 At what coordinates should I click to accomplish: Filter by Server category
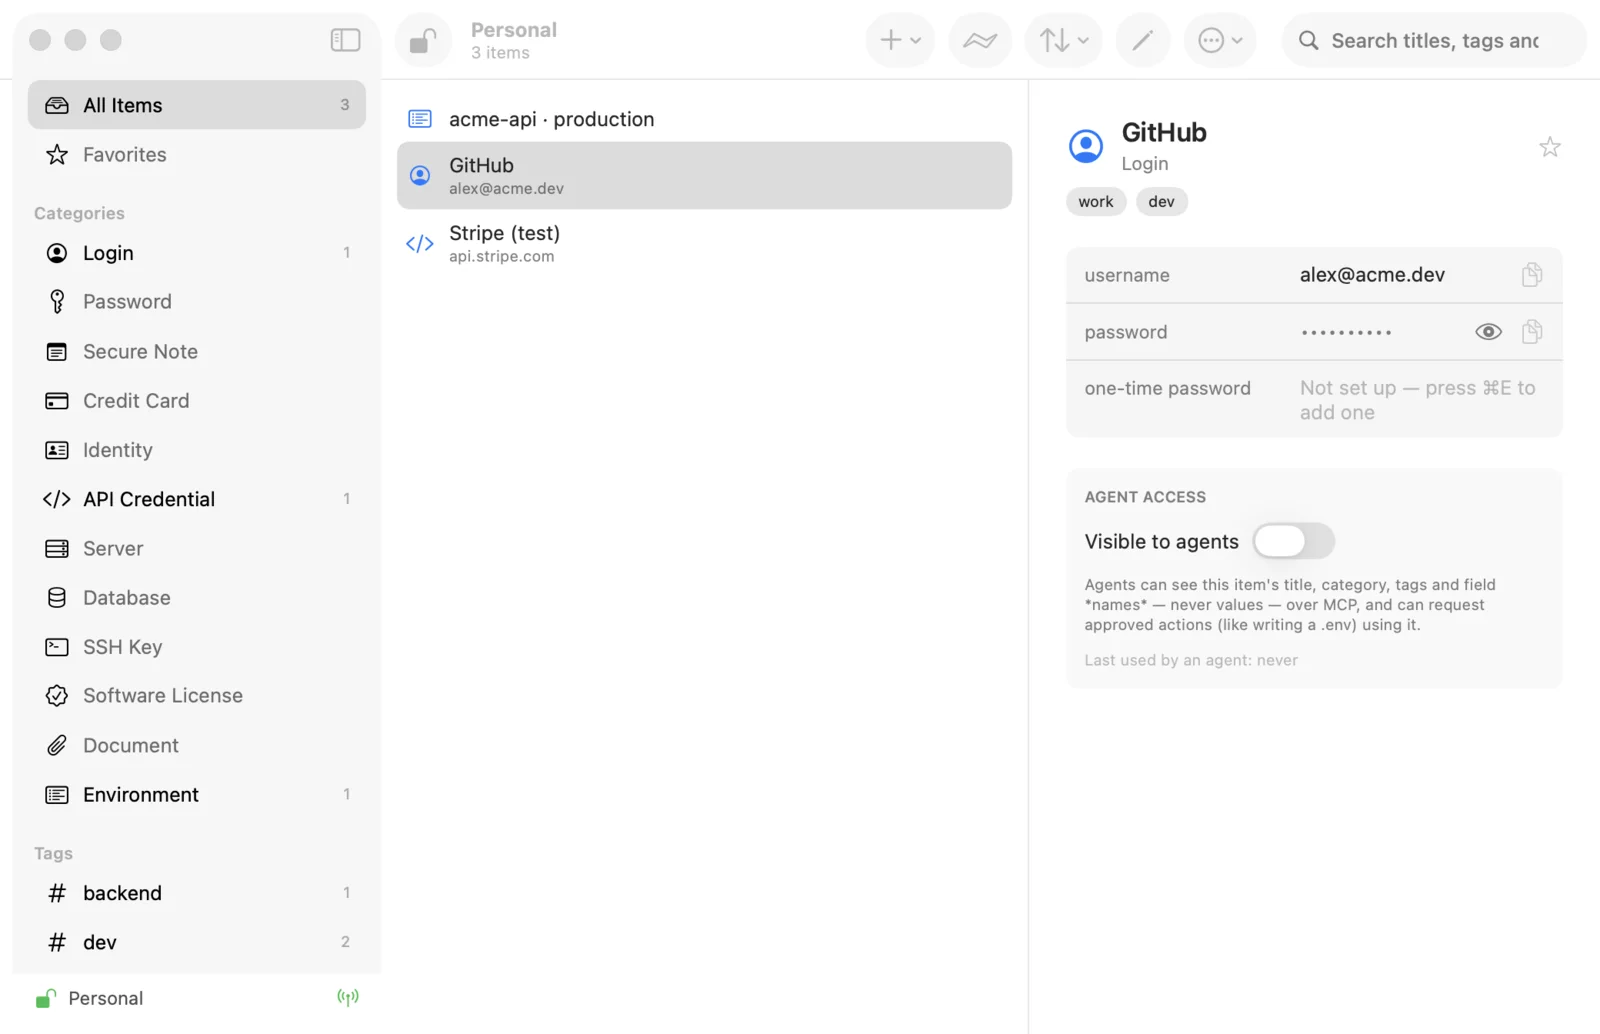(197, 549)
